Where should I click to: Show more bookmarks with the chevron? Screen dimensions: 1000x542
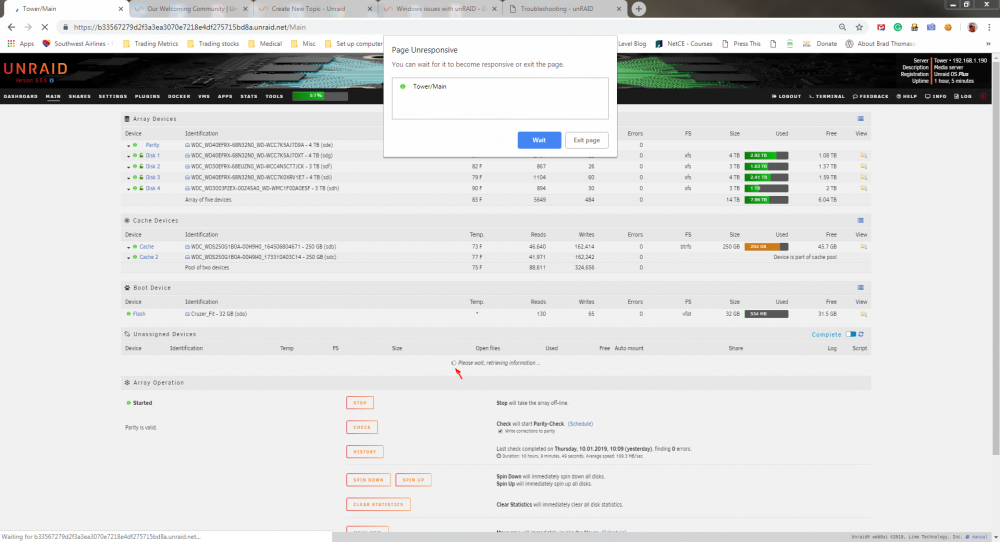click(x=988, y=43)
